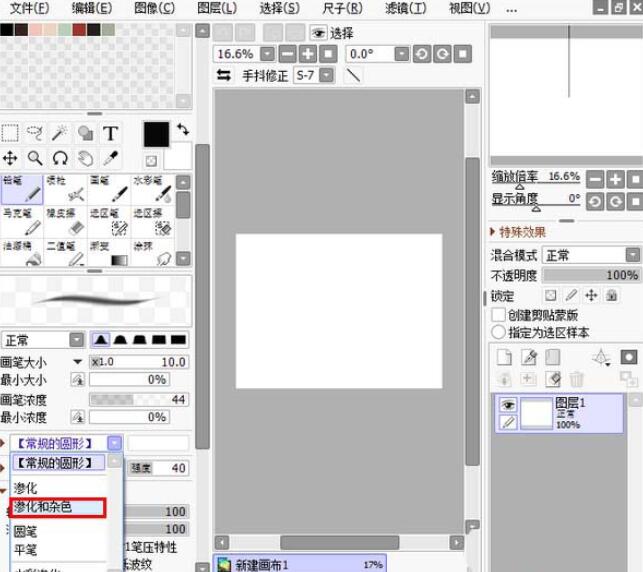This screenshot has width=643, height=572.
Task: Click the swap foreground/background colors arrow
Action: [x=183, y=130]
